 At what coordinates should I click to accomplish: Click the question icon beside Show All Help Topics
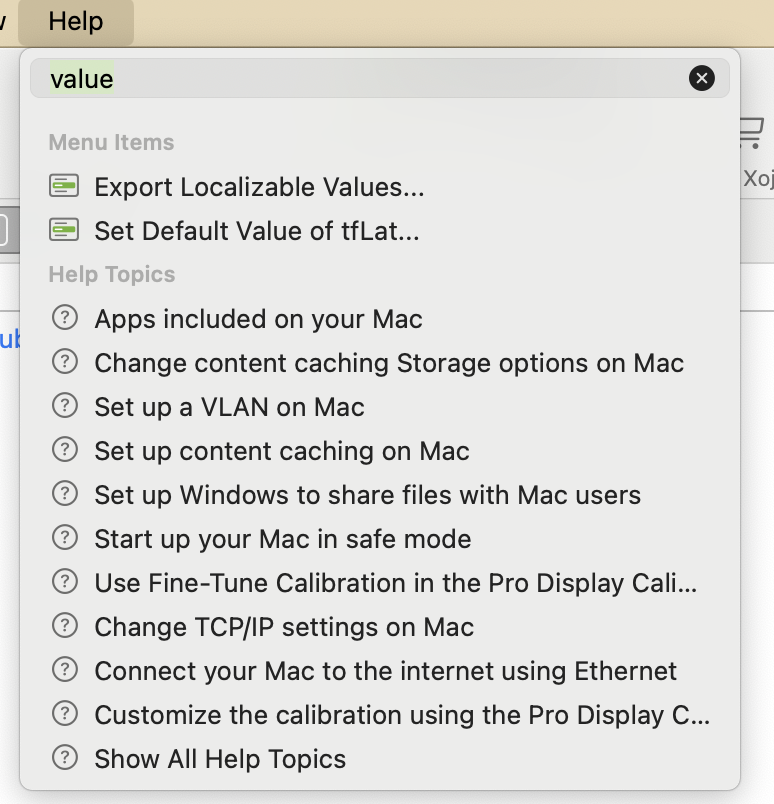click(x=65, y=758)
